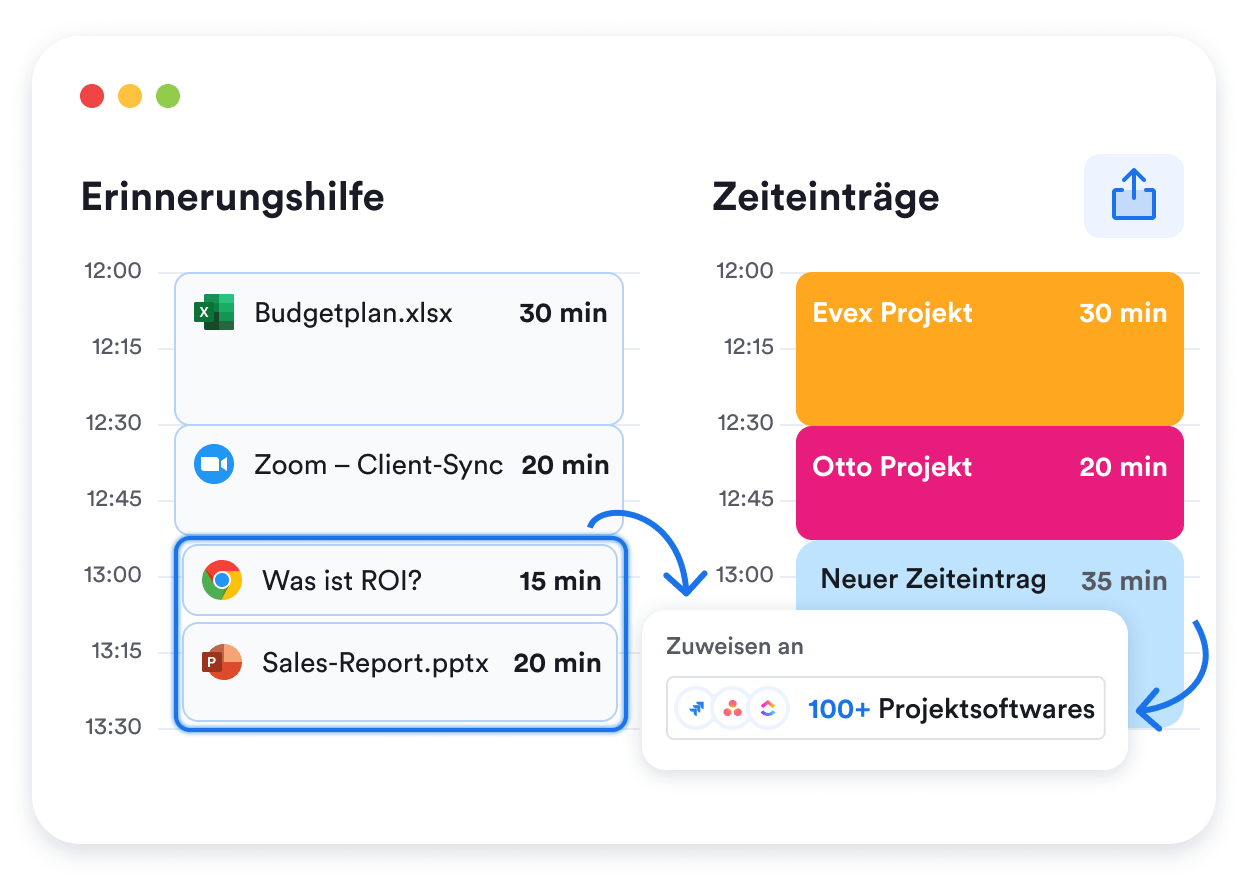Click the Zoom icon in the Client-Sync entry
1248x880 pixels.
point(214,464)
